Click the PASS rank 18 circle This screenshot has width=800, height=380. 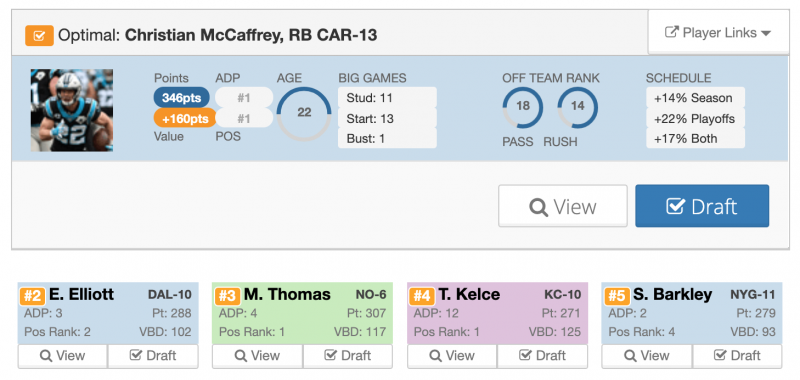[x=522, y=107]
